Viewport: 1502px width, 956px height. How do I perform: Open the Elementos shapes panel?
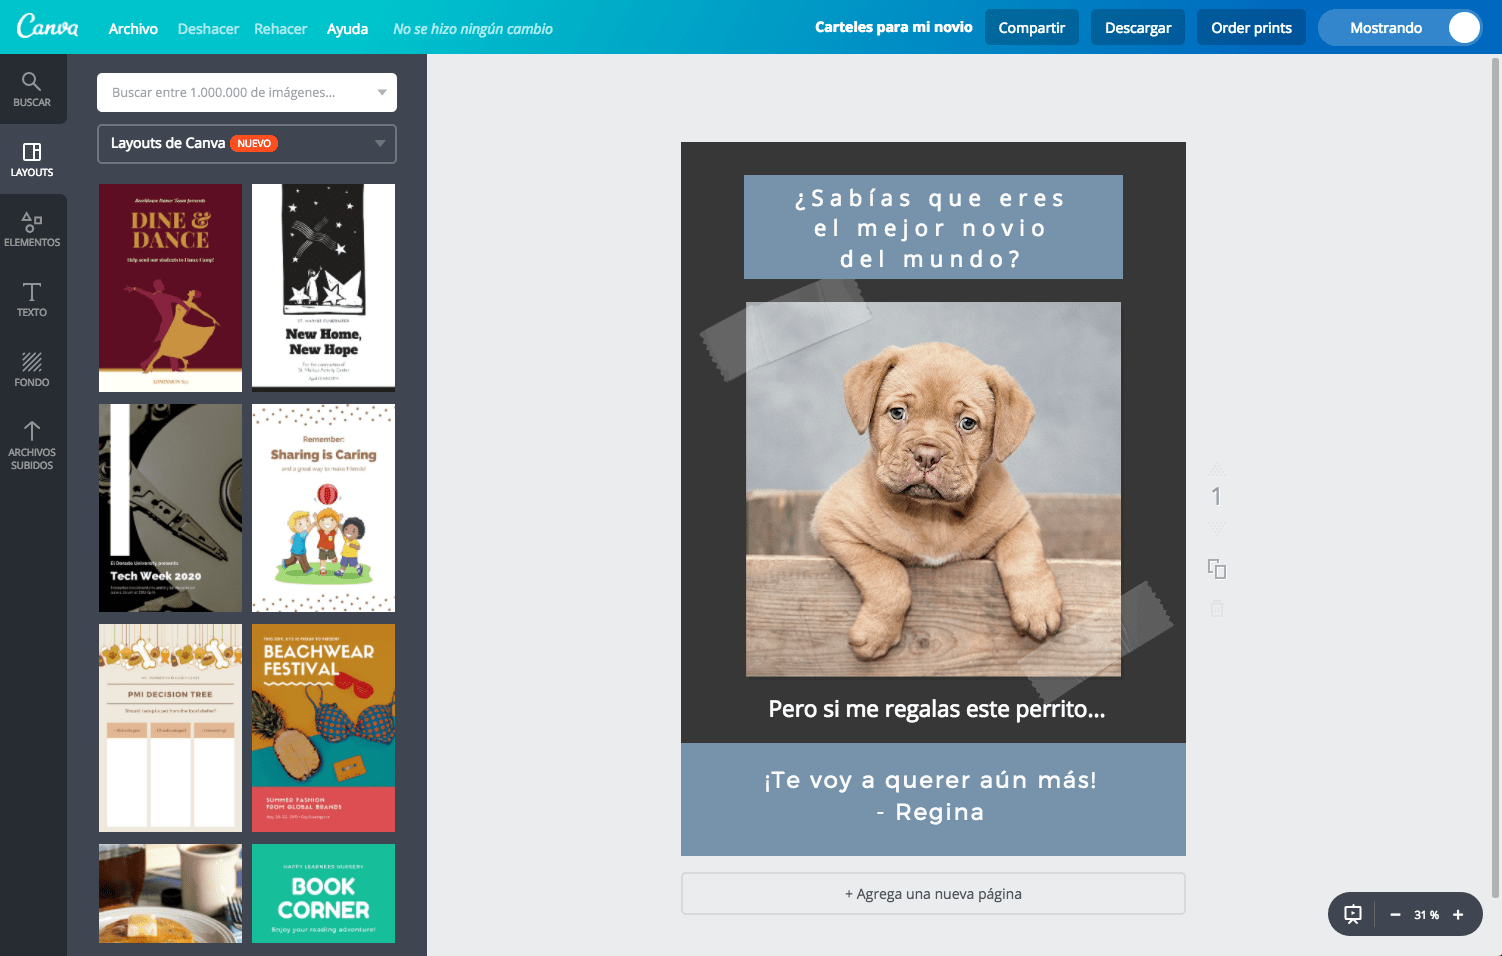point(32,228)
